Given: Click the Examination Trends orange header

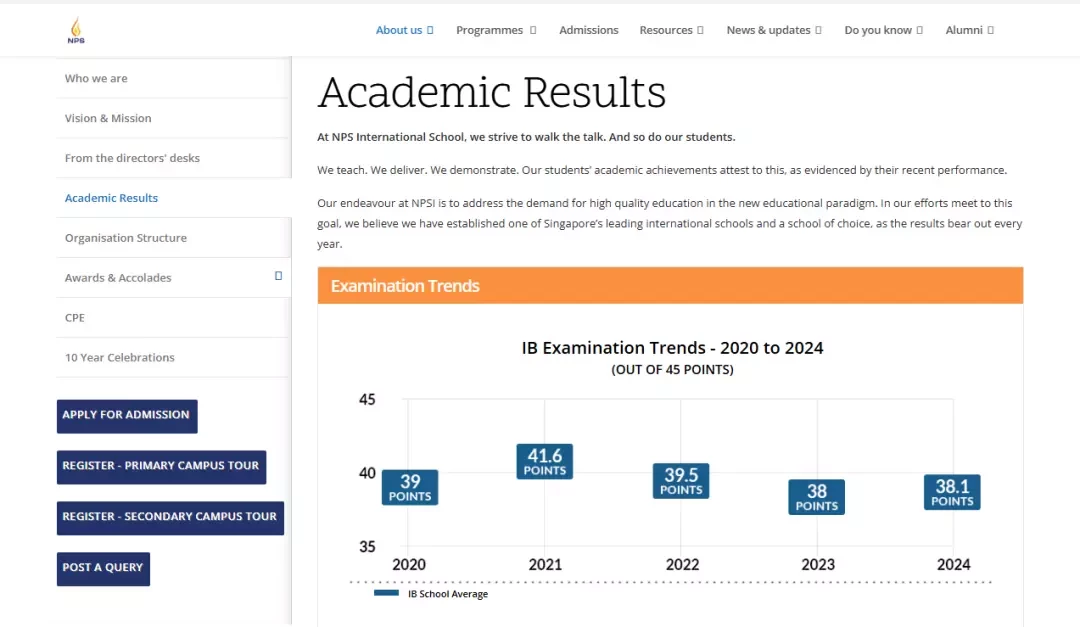Looking at the screenshot, I should pyautogui.click(x=670, y=286).
